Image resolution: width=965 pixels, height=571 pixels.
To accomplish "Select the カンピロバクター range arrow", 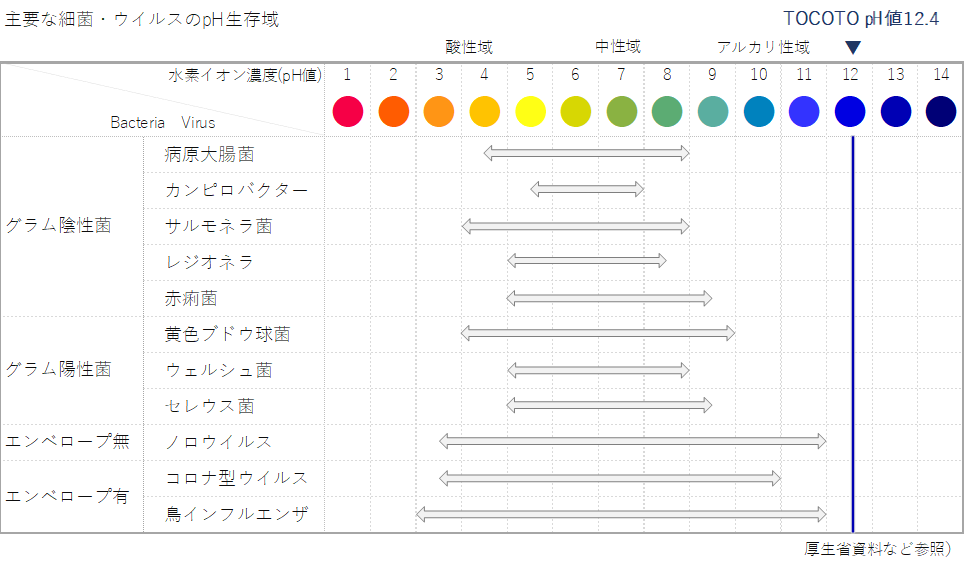I will [587, 189].
